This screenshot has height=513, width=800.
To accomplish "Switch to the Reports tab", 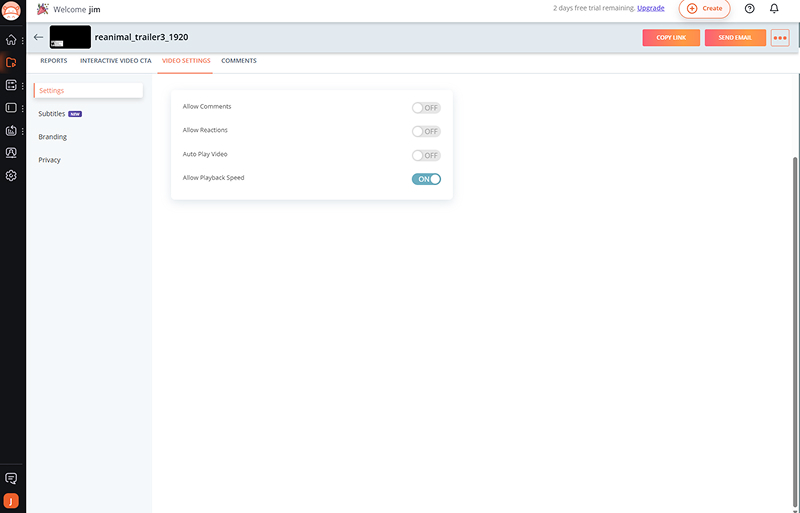I will [53, 61].
